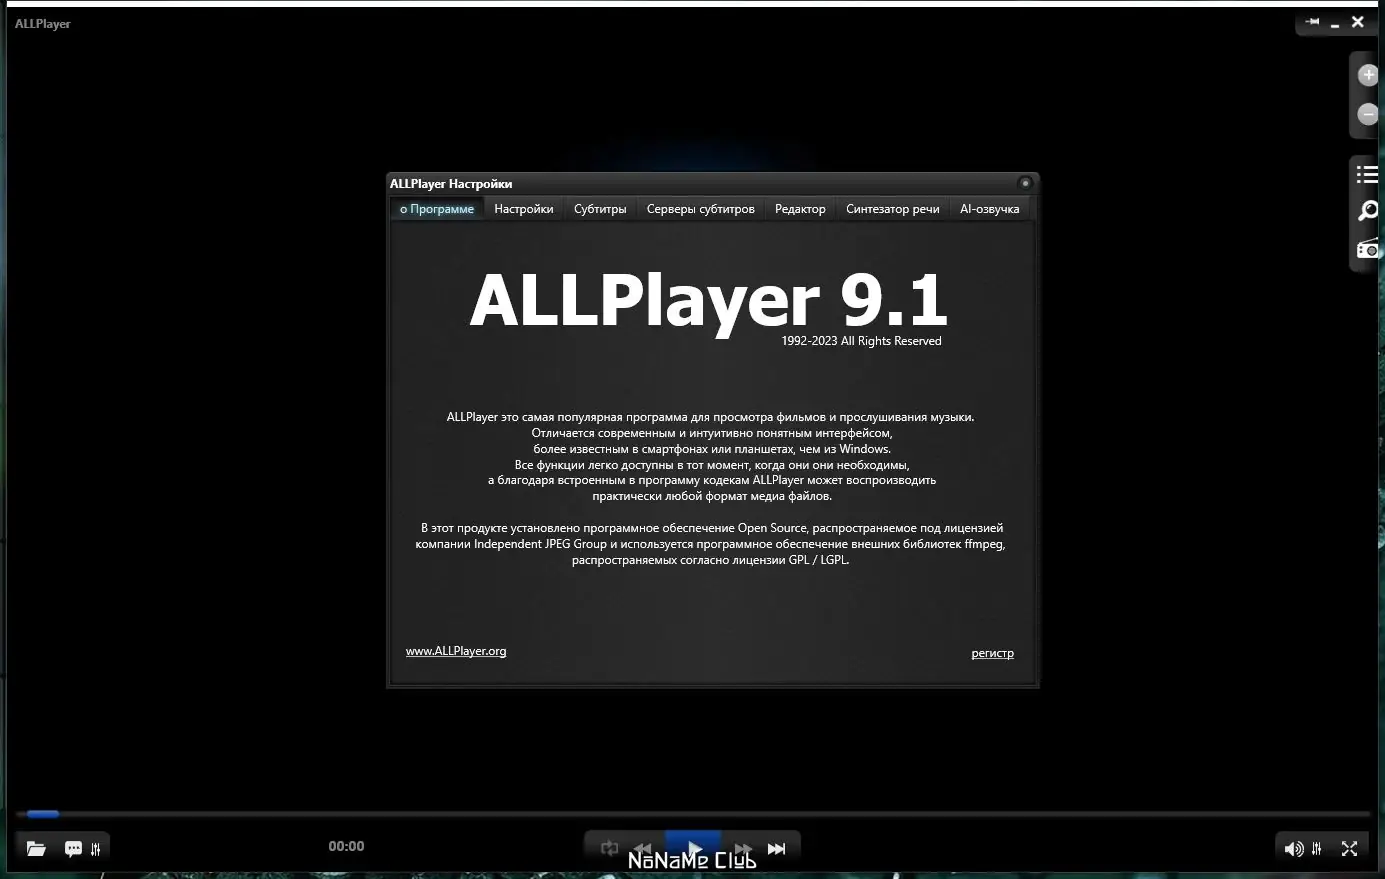Click the 1992-2023 All Rights Reserved text
This screenshot has height=879, width=1385.
(x=862, y=341)
